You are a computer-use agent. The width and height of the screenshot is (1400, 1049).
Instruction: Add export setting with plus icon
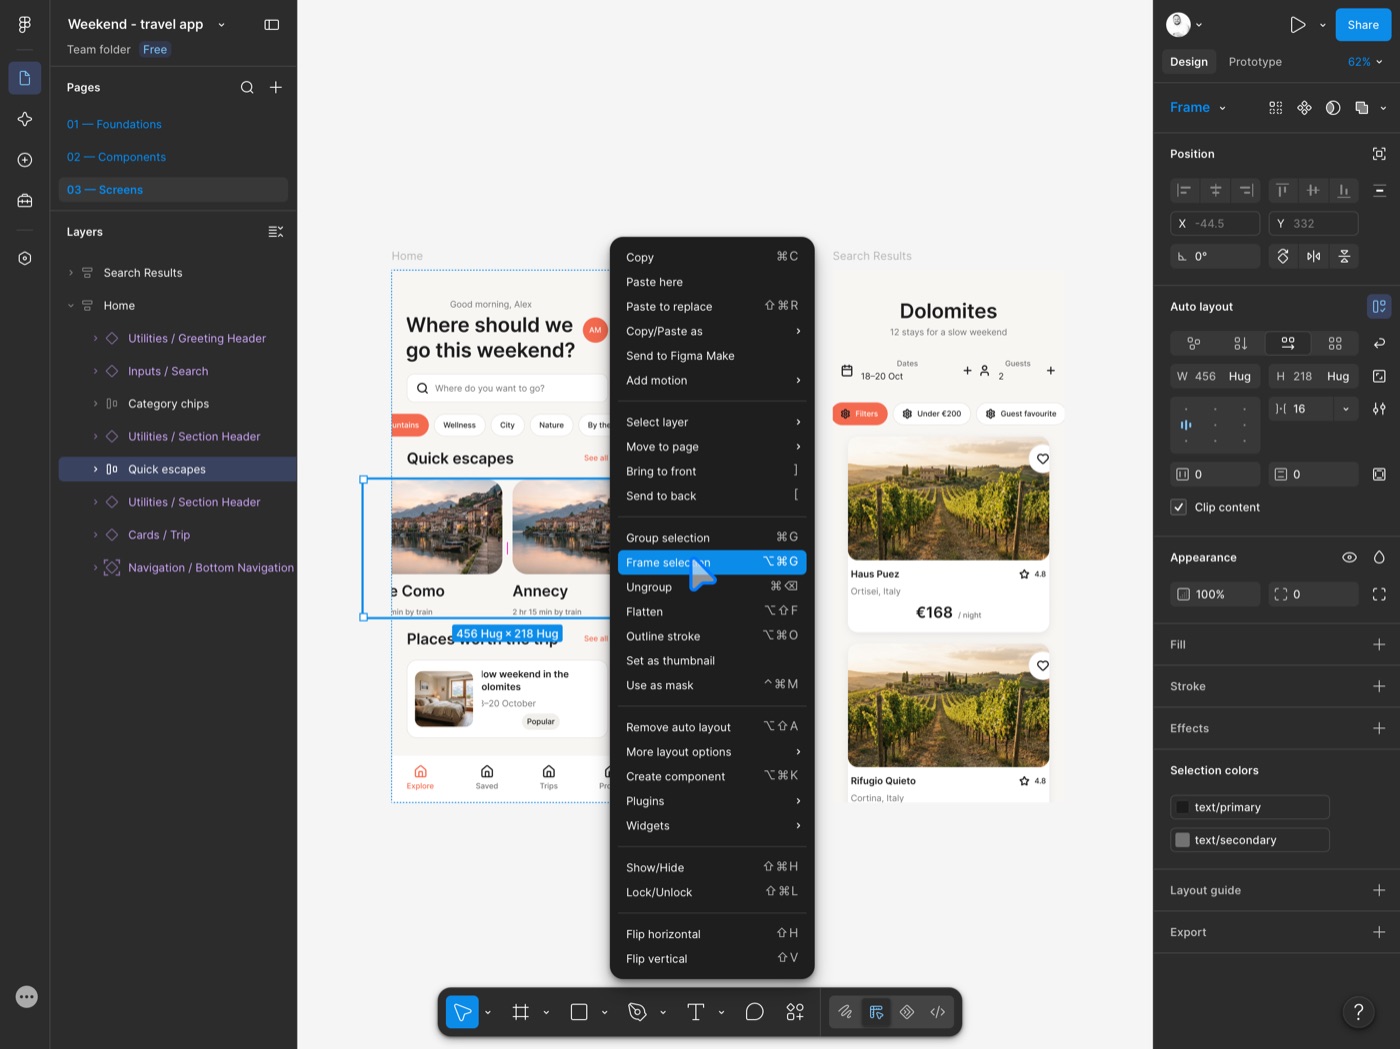[1379, 932]
